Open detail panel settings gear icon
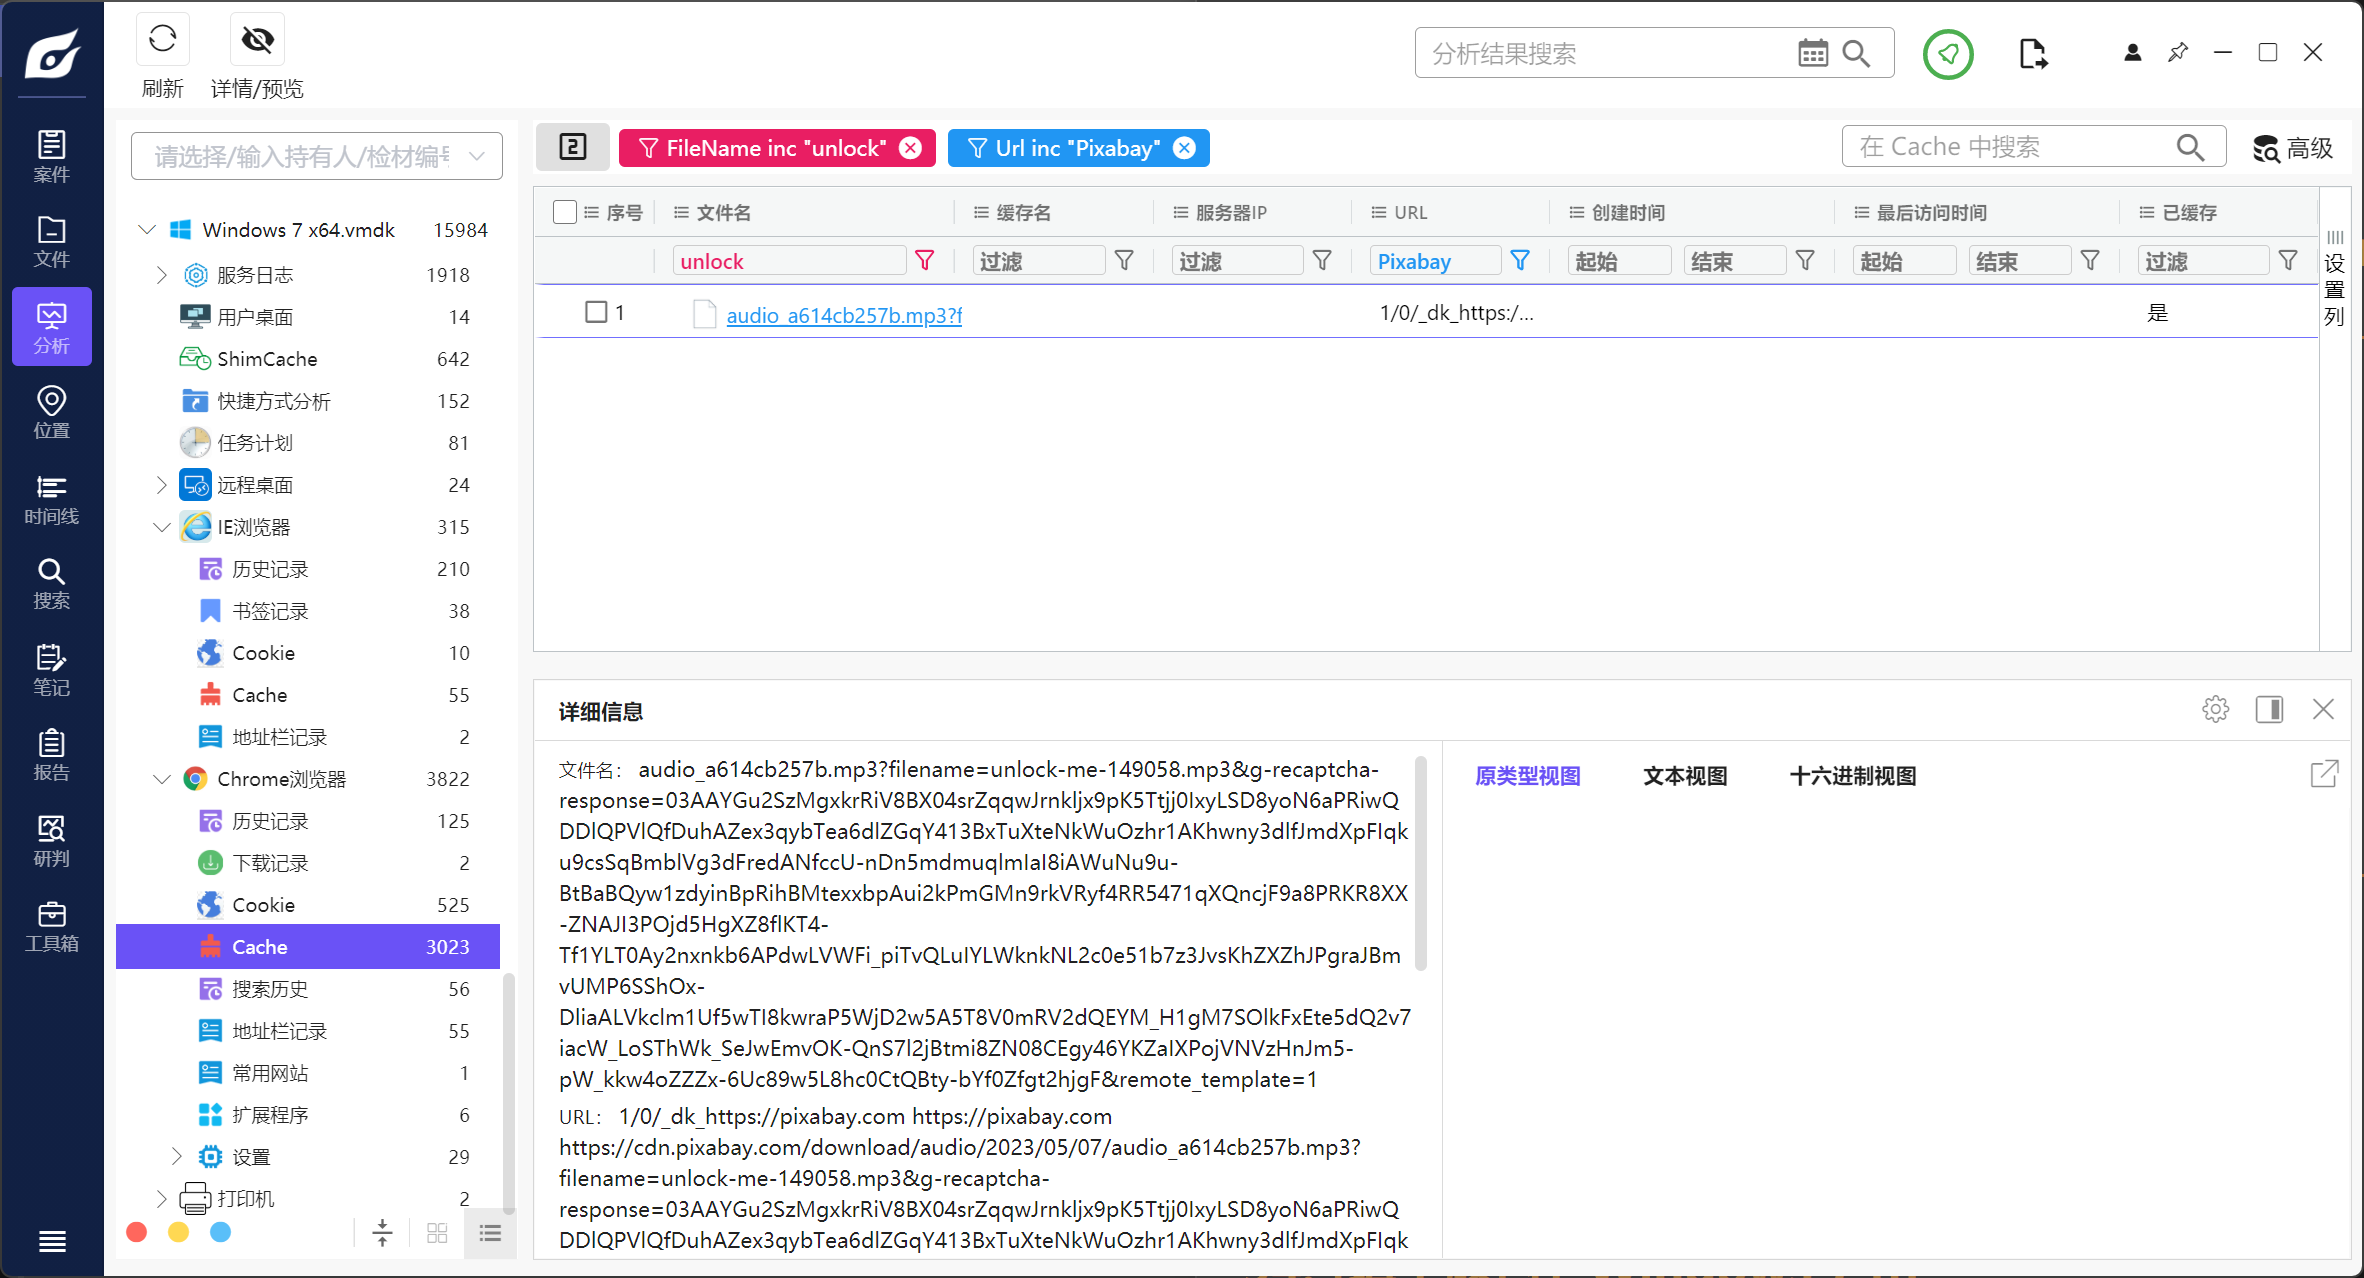Screen dimensions: 2364x1278 tap(2215, 709)
